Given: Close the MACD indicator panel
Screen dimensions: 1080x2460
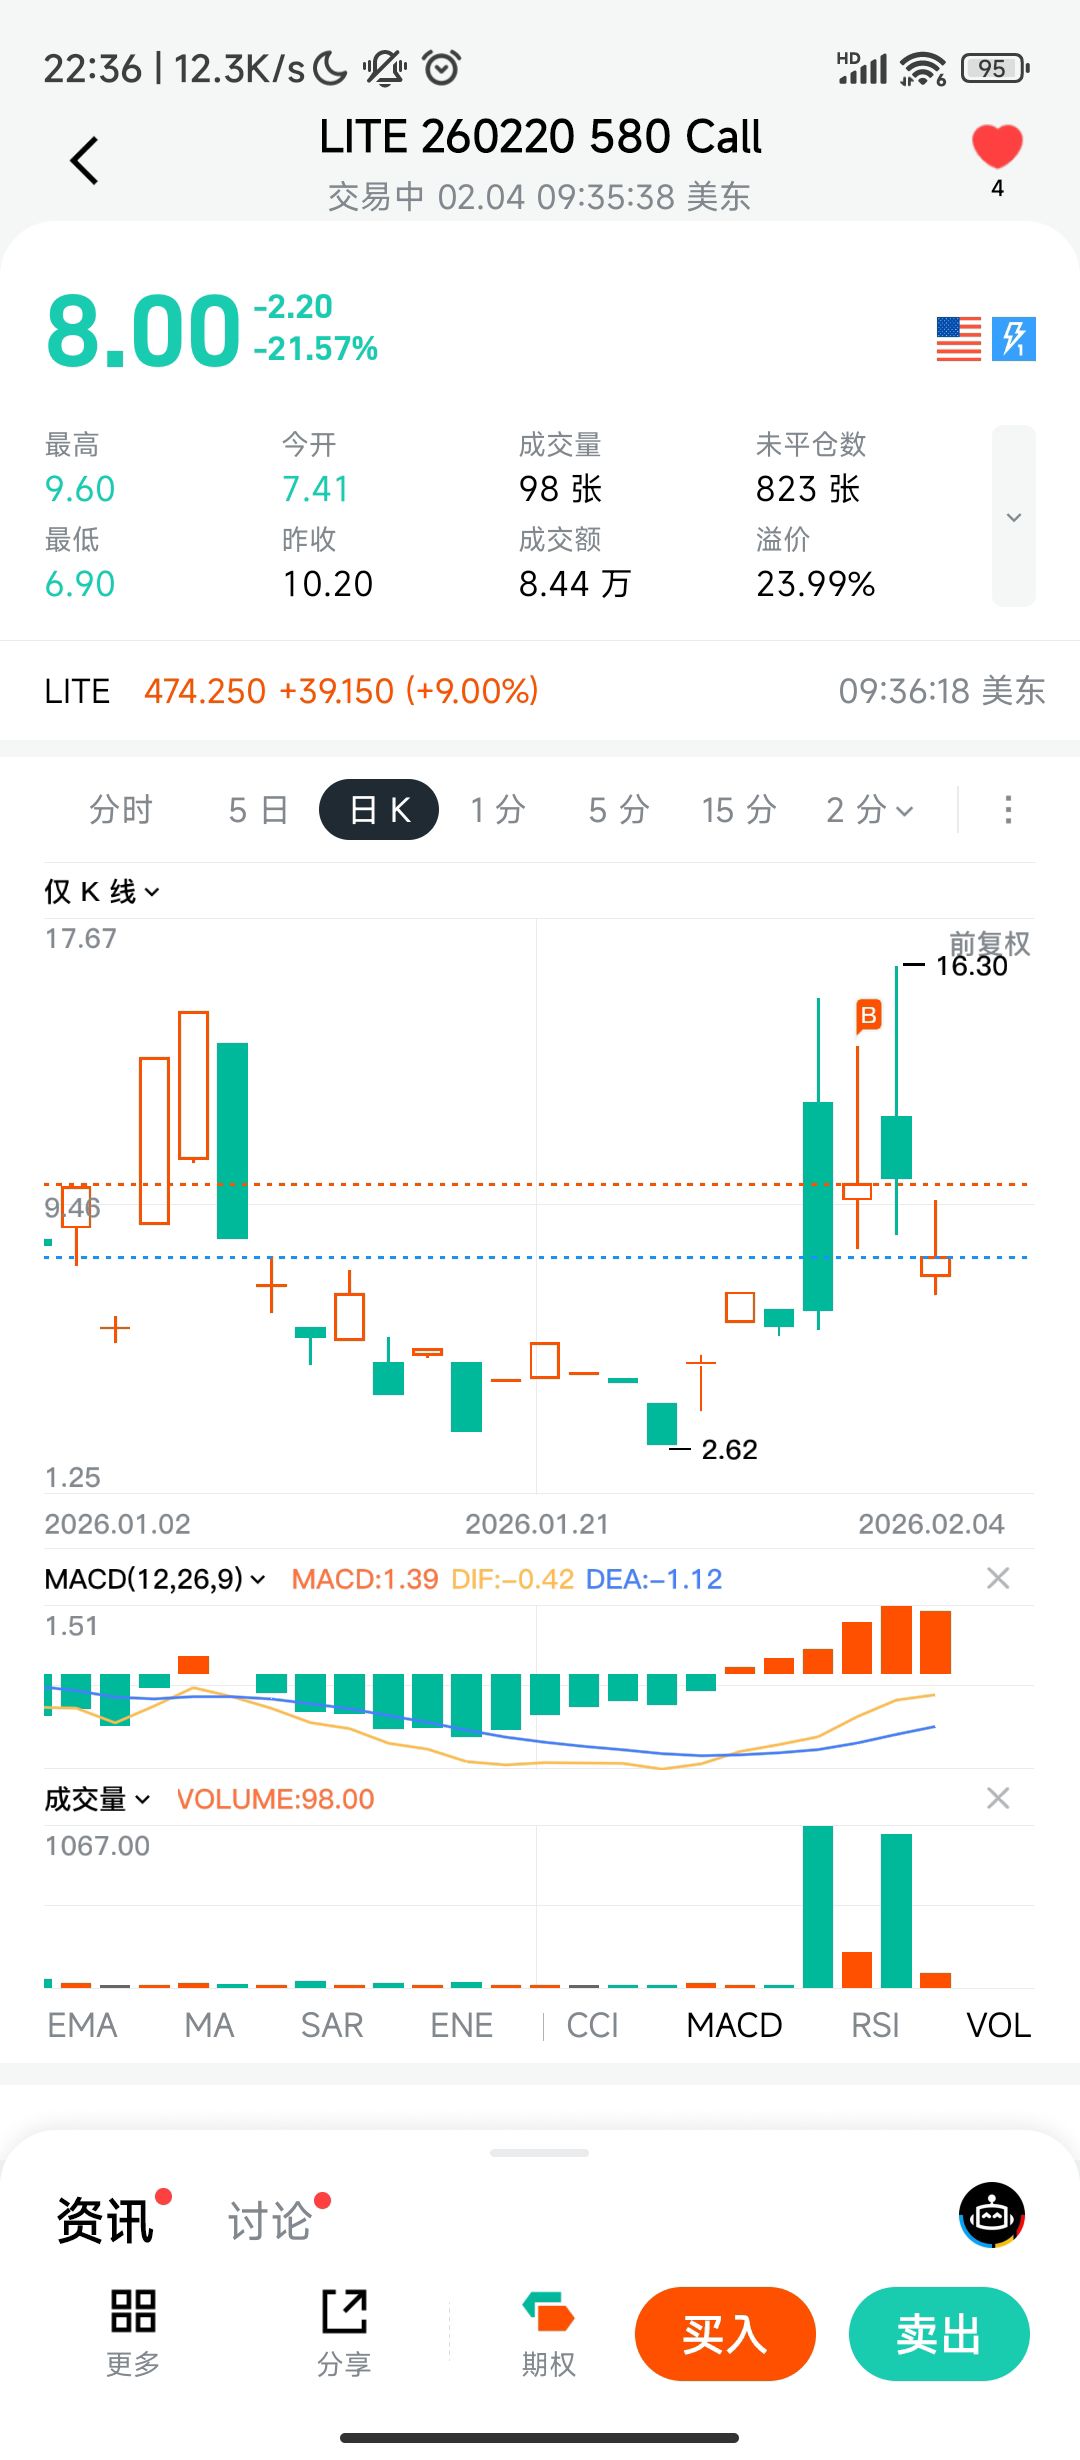Looking at the screenshot, I should click(x=997, y=1579).
